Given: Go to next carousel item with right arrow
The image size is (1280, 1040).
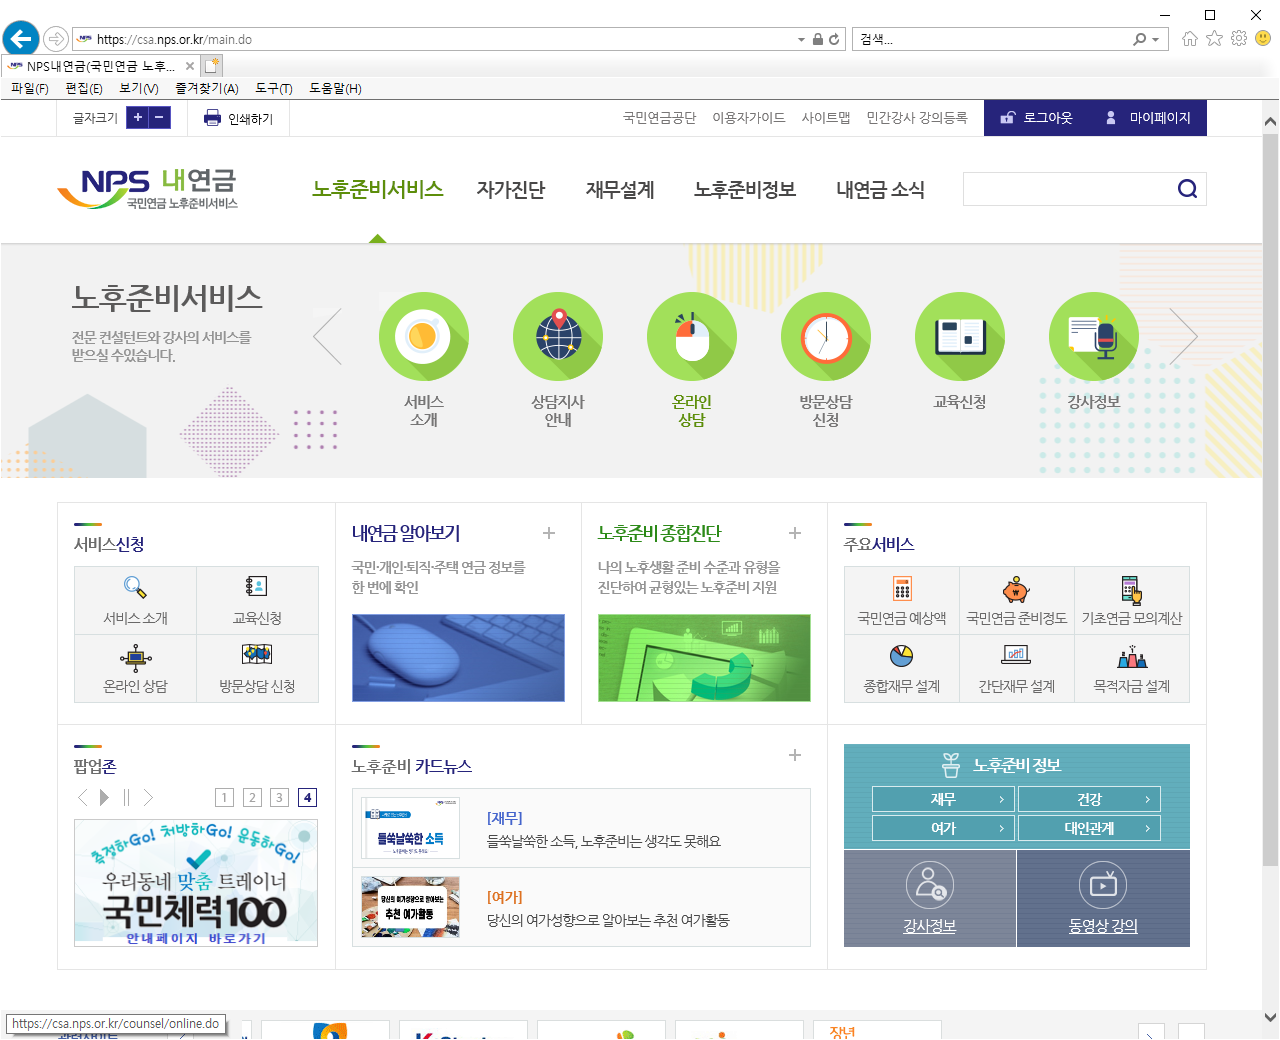Looking at the screenshot, I should tap(1183, 336).
